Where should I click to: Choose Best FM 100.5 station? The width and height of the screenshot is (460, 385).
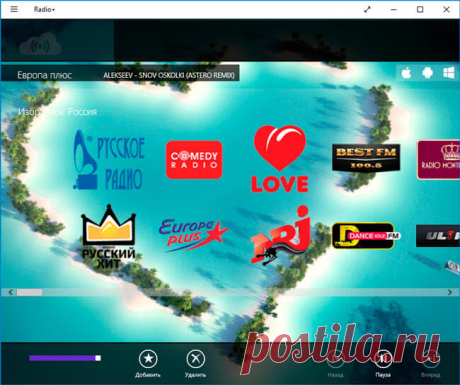(x=366, y=158)
